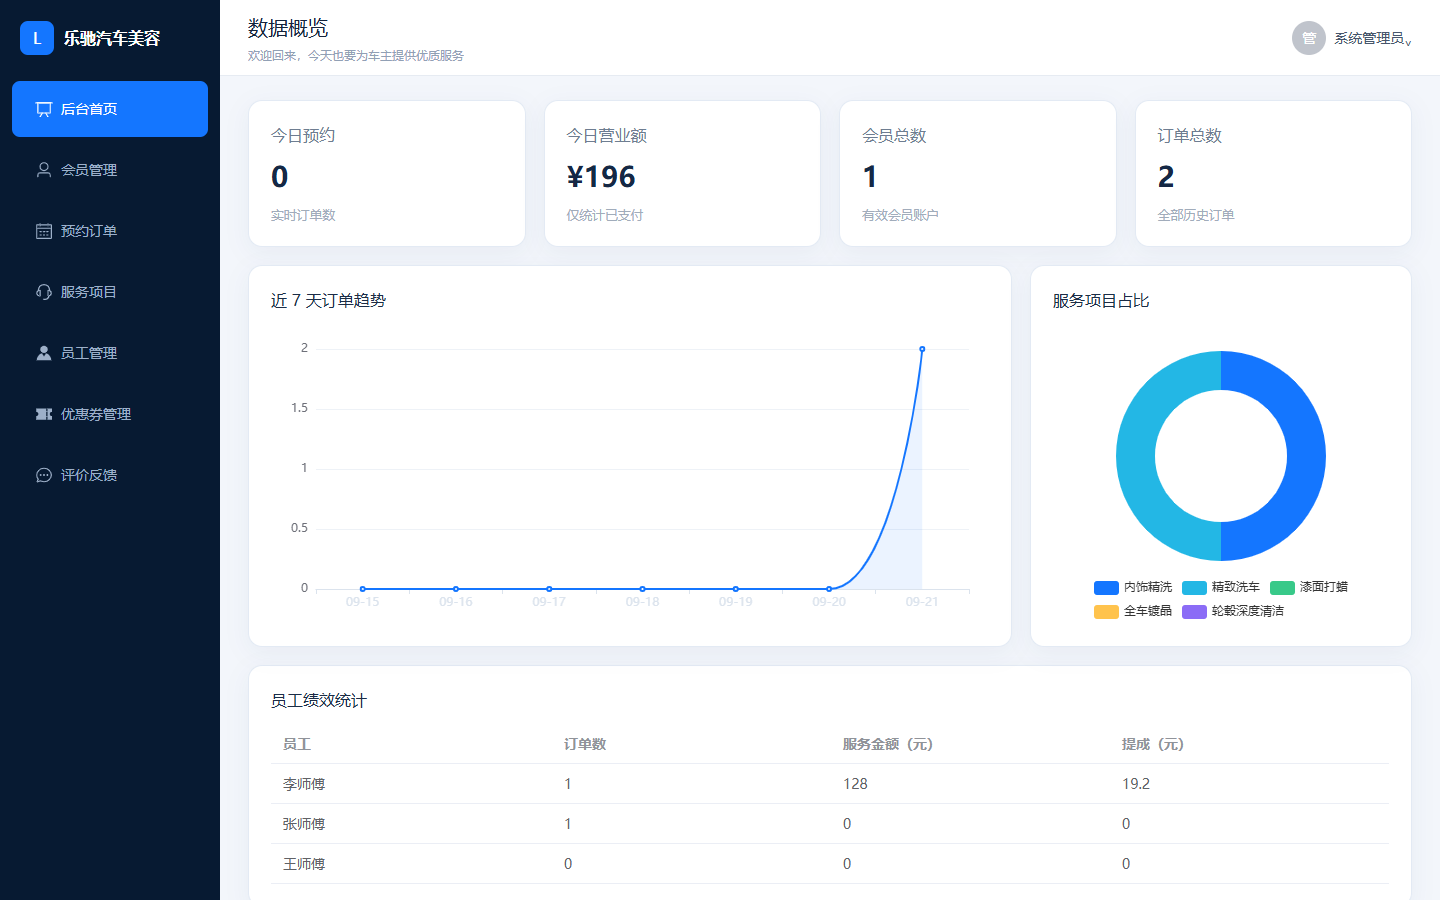1440x900 pixels.
Task: Toggle 漆面打蜡 legend entry
Action: pos(1309,587)
